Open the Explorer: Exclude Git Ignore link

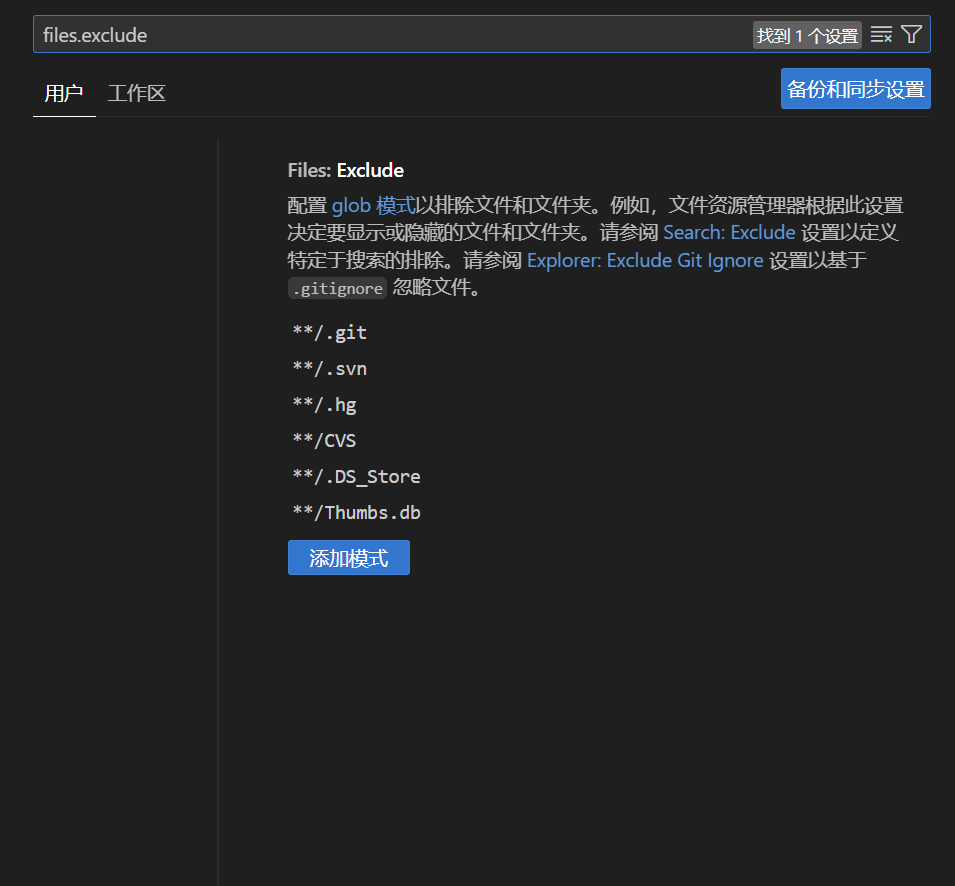click(645, 260)
